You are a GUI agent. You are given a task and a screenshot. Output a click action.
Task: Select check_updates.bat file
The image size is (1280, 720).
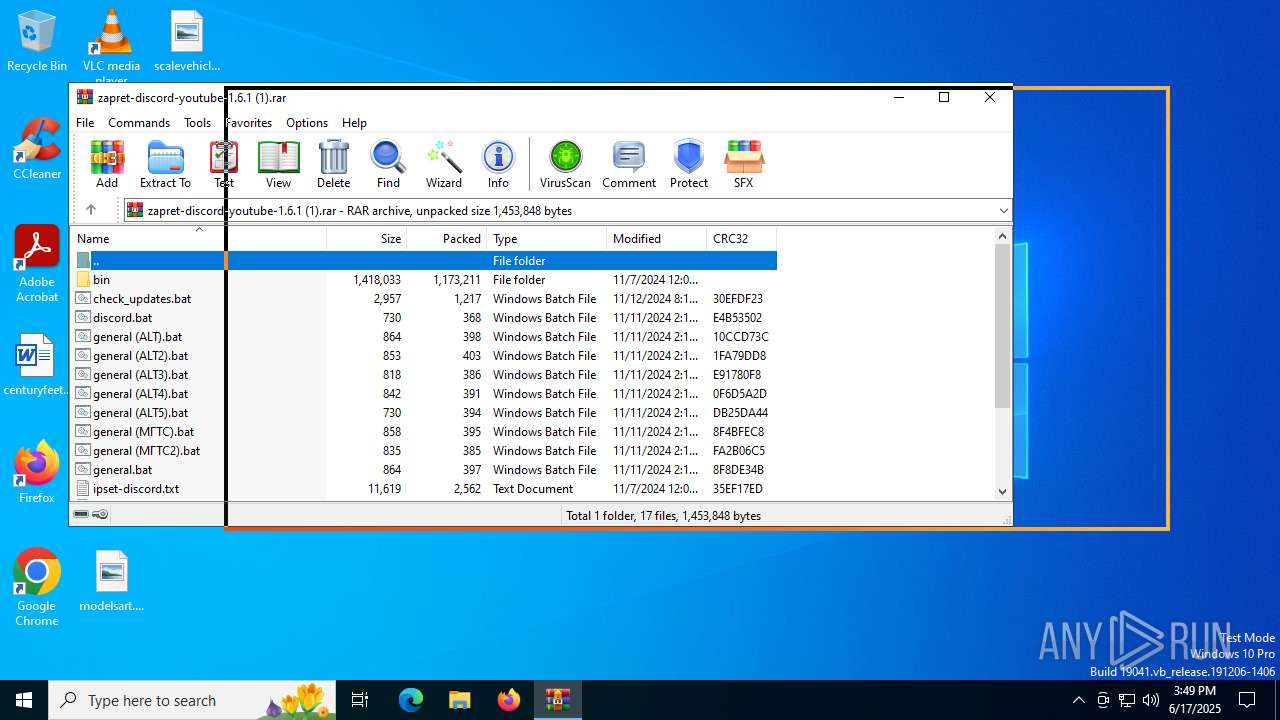(425, 299)
